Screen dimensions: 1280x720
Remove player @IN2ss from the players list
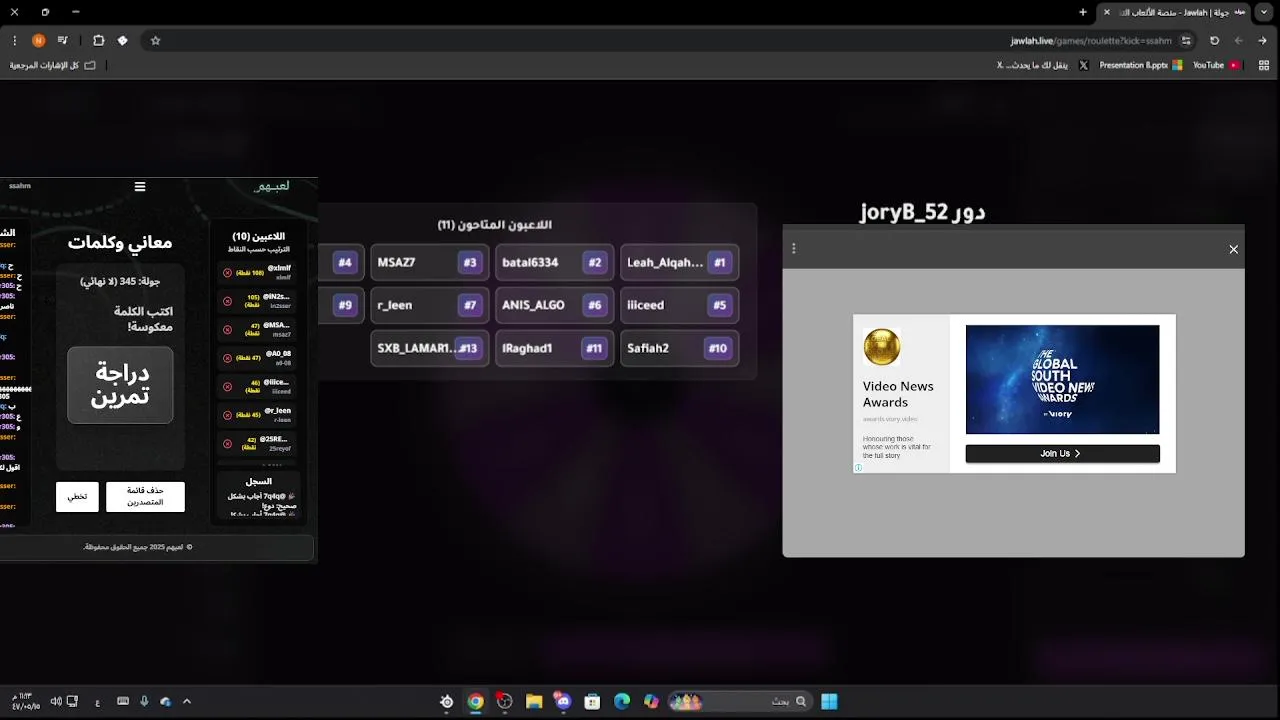pos(227,301)
